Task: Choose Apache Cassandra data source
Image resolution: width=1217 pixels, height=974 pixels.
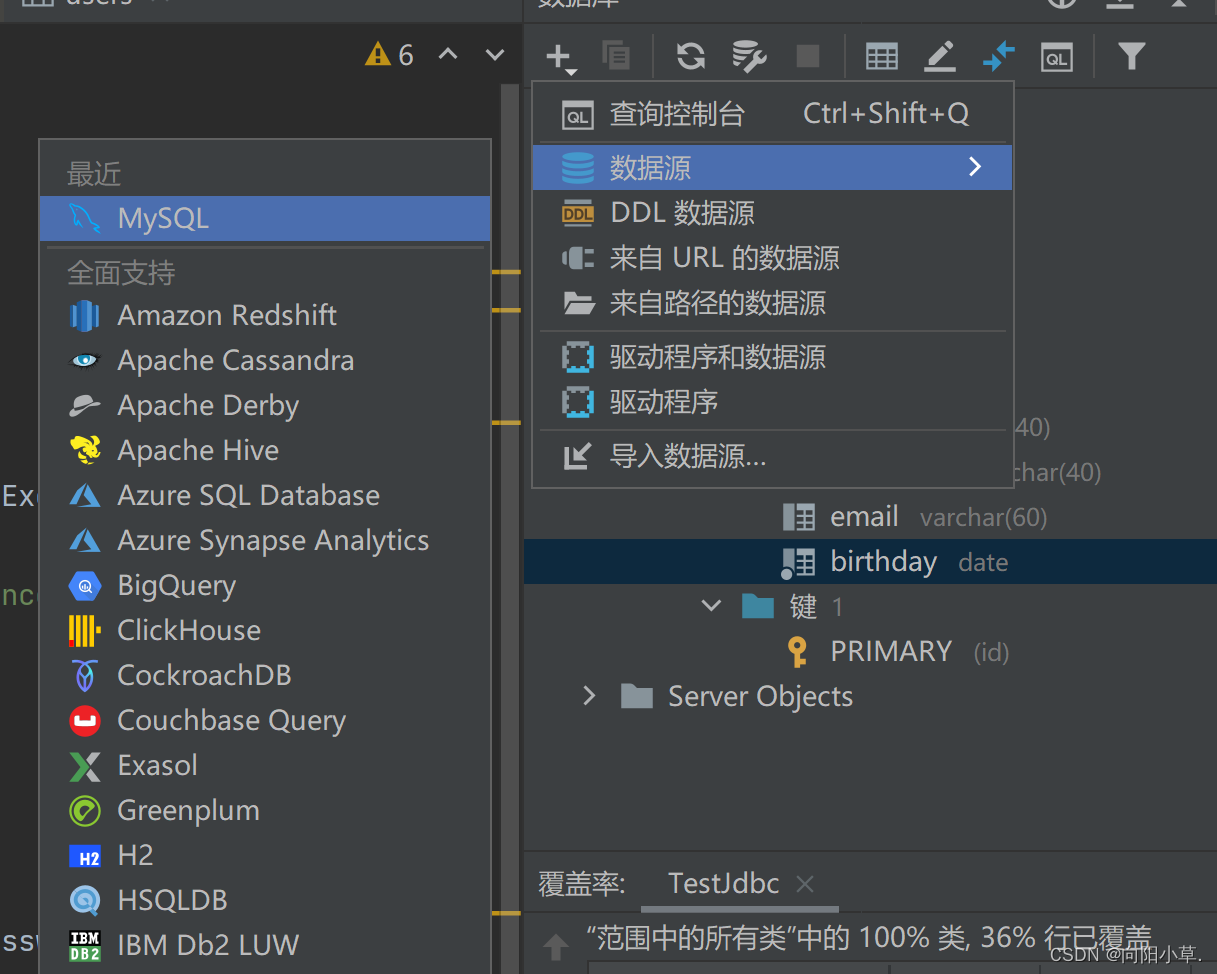Action: [x=265, y=360]
